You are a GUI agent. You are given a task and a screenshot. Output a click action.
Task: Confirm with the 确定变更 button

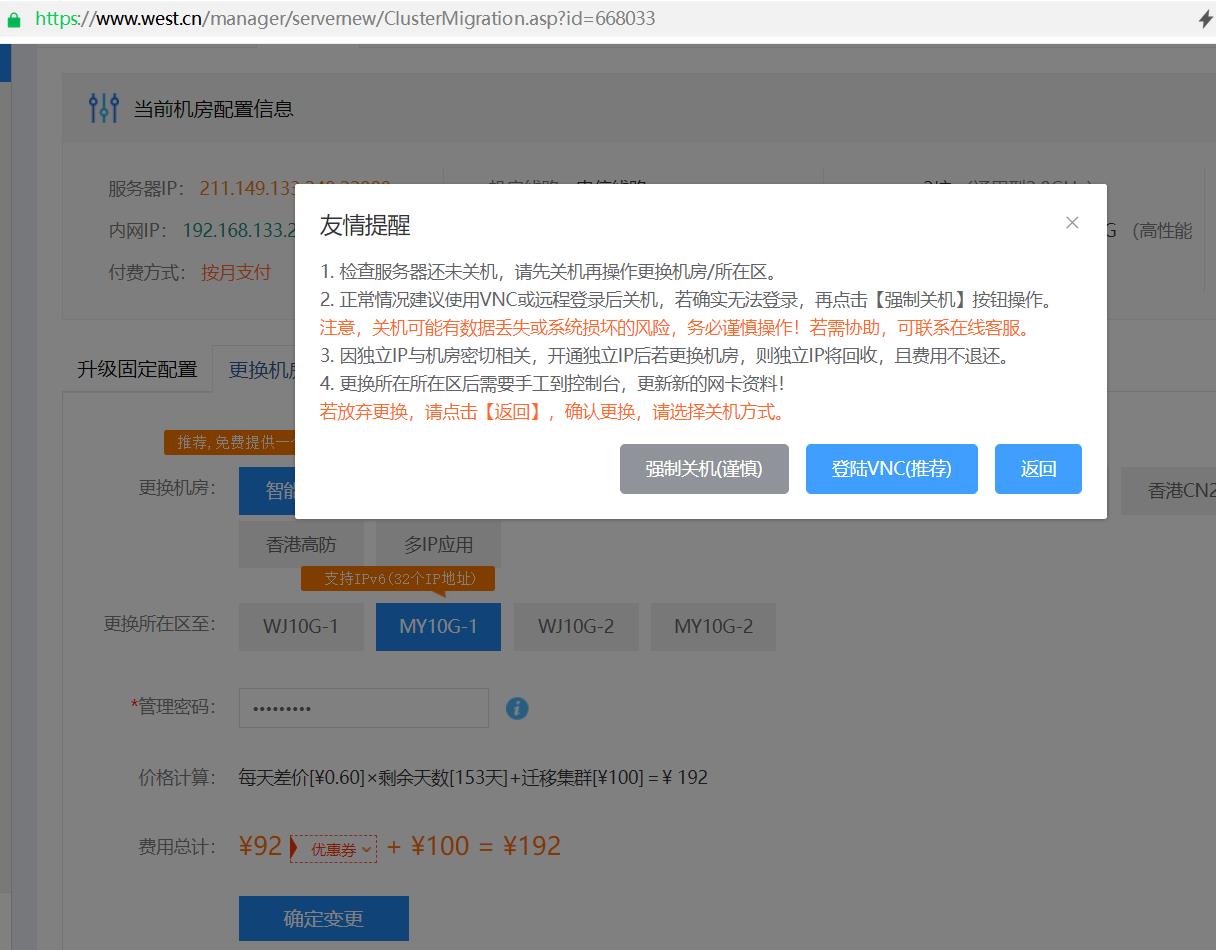coord(323,918)
